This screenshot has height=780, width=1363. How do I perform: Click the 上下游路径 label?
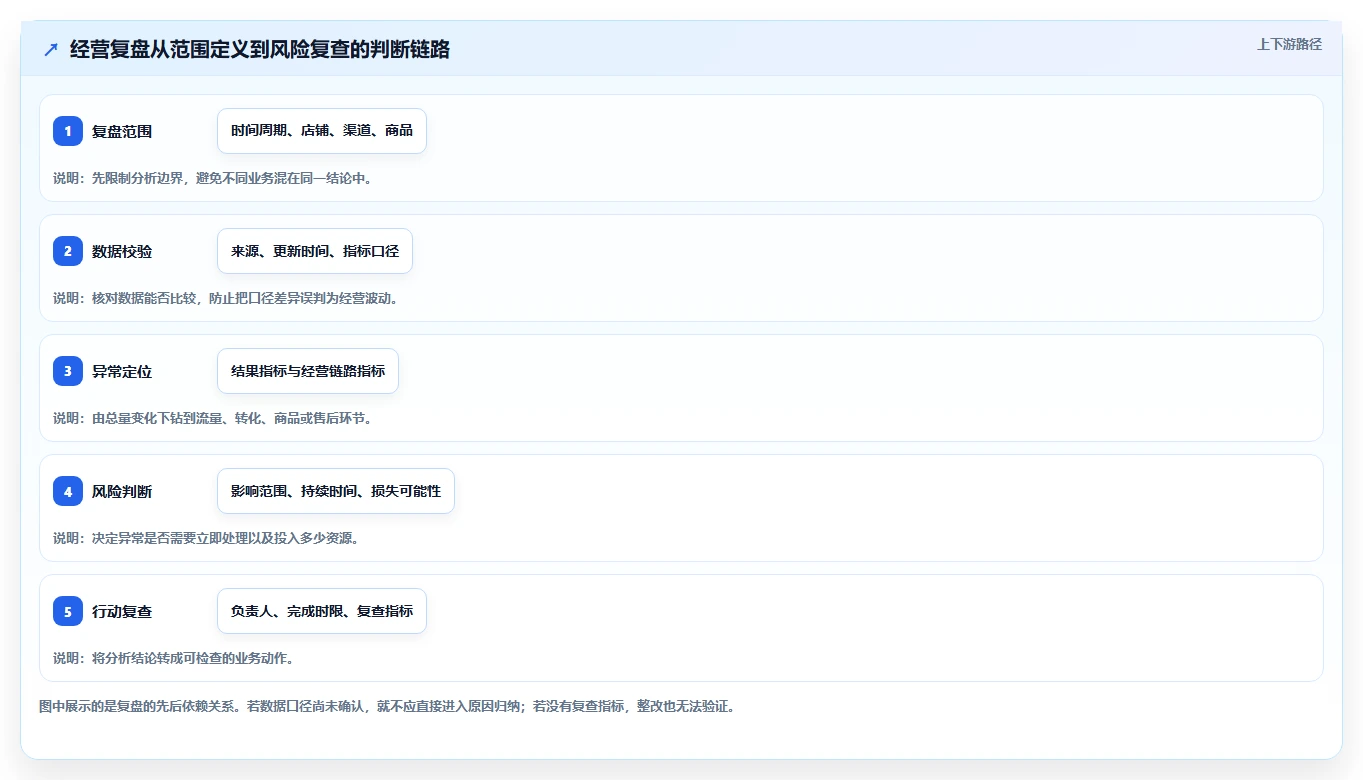click(1289, 44)
